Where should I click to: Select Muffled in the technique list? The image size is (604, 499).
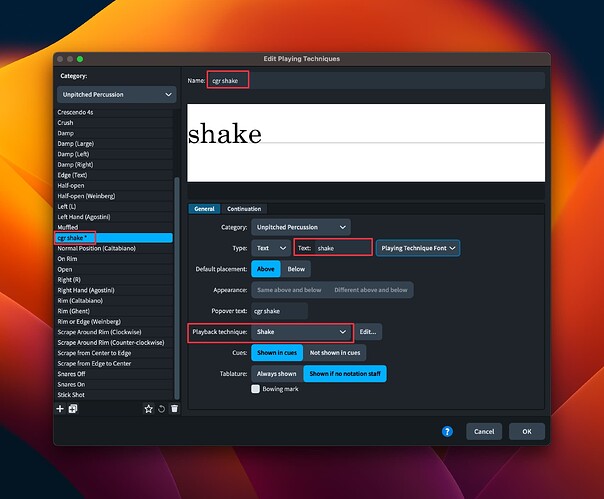coord(114,227)
